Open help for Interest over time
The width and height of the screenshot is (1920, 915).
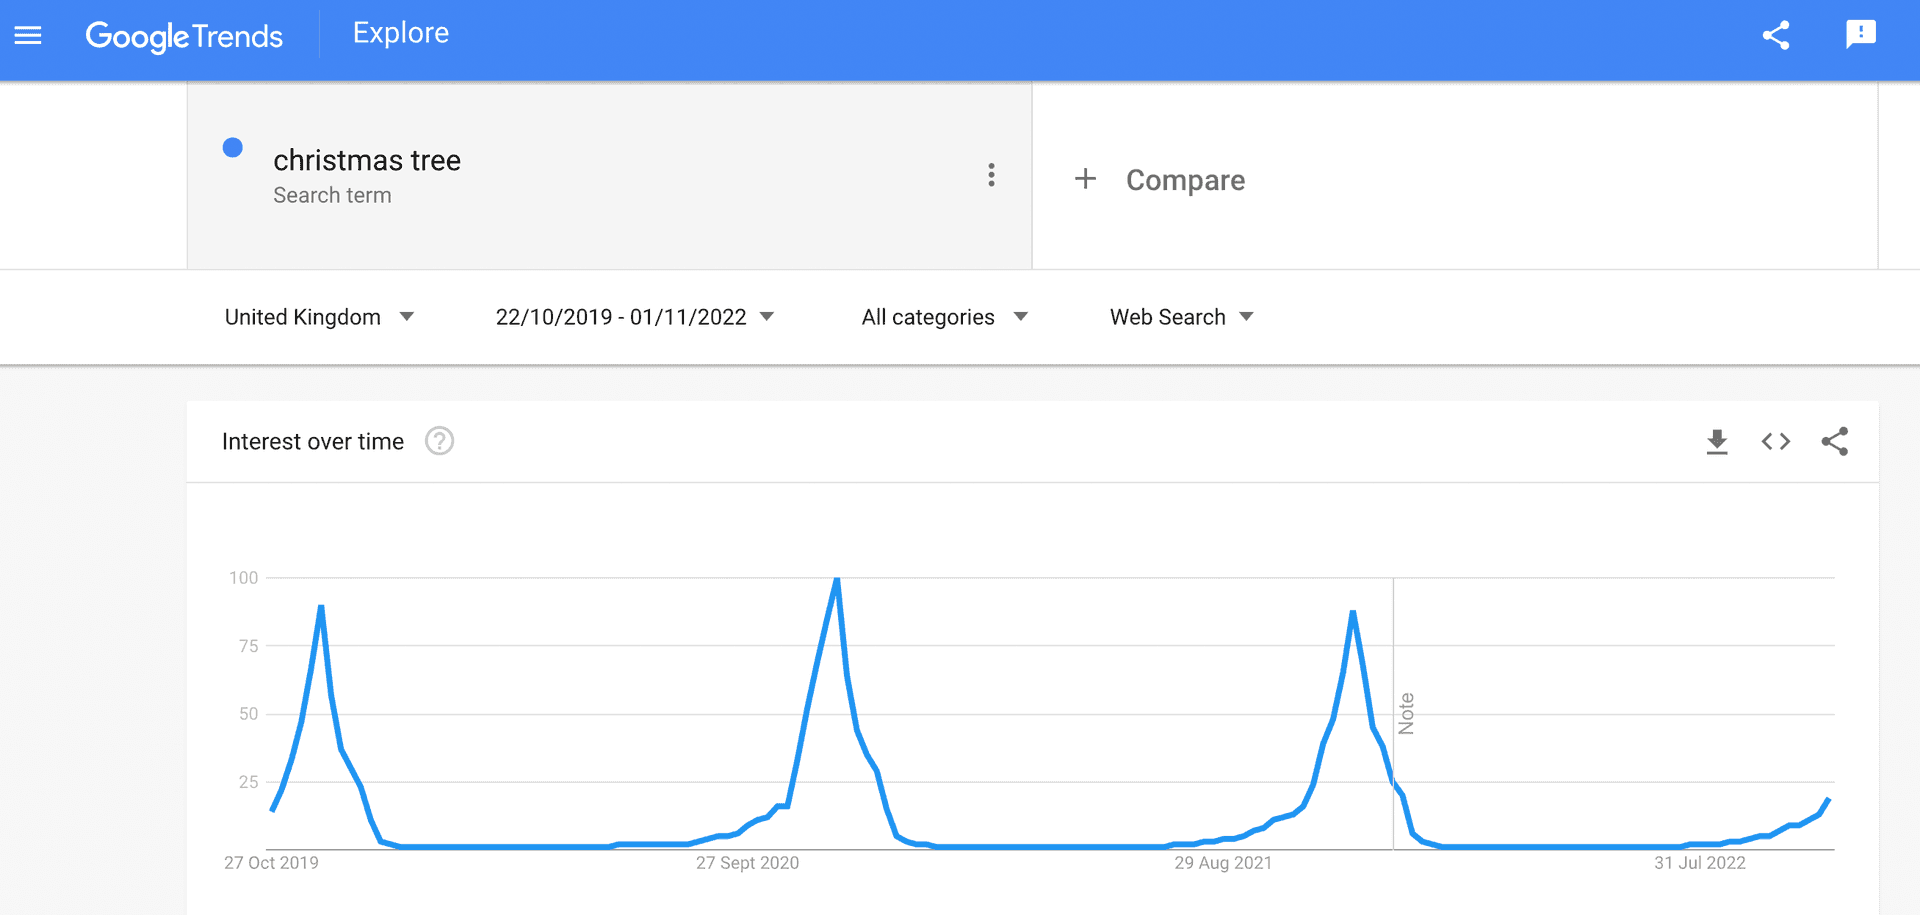click(439, 441)
